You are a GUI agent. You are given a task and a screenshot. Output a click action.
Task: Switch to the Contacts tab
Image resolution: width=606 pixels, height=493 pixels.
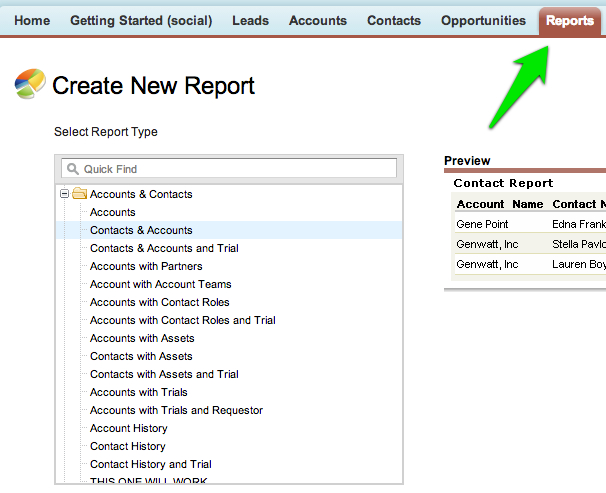coord(393,21)
